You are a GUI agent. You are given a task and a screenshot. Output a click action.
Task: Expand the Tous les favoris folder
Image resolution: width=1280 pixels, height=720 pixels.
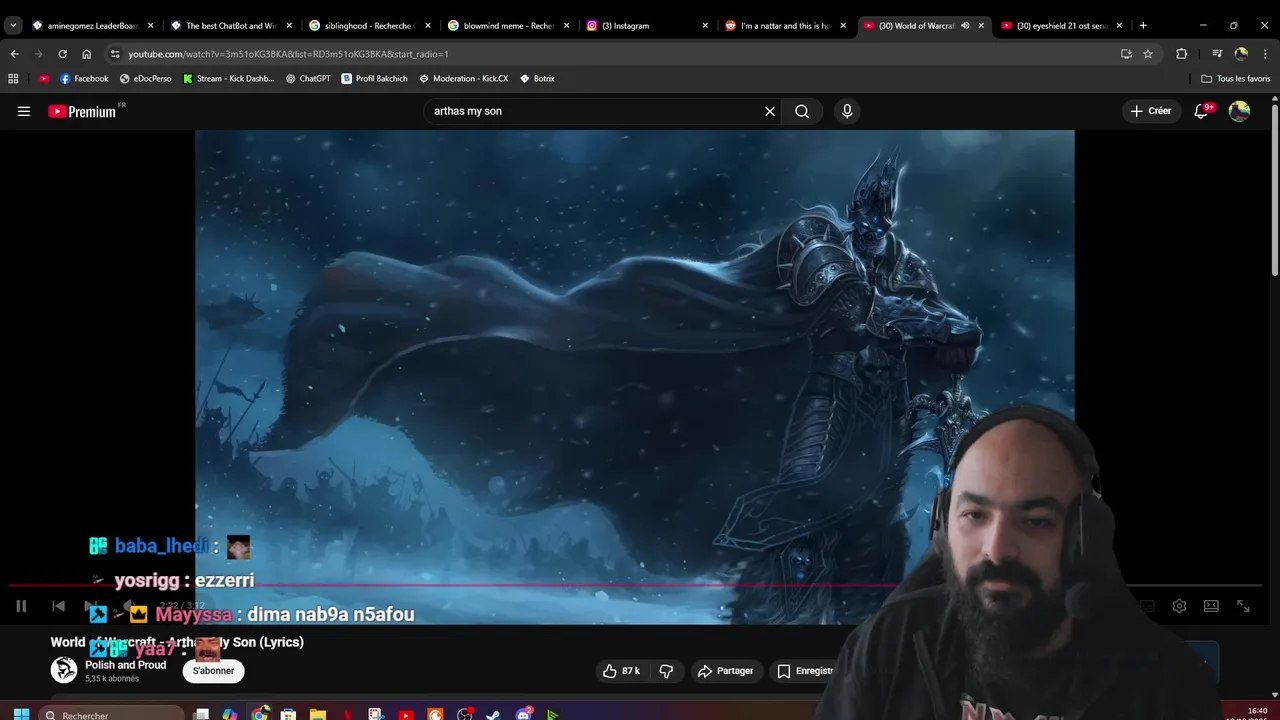(1236, 78)
